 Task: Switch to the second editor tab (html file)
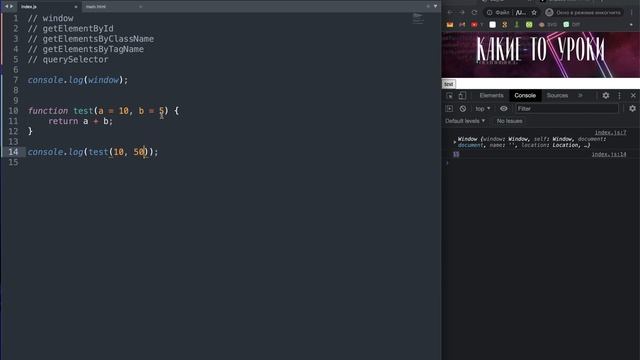click(x=113, y=7)
